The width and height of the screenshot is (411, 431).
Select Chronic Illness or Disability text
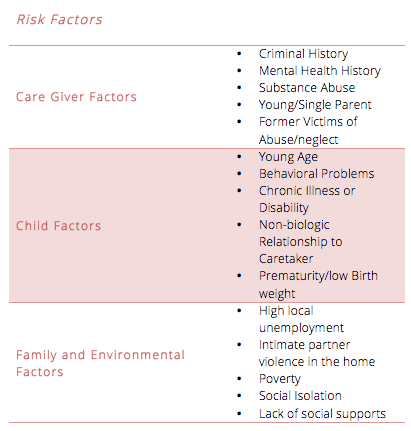[307, 199]
